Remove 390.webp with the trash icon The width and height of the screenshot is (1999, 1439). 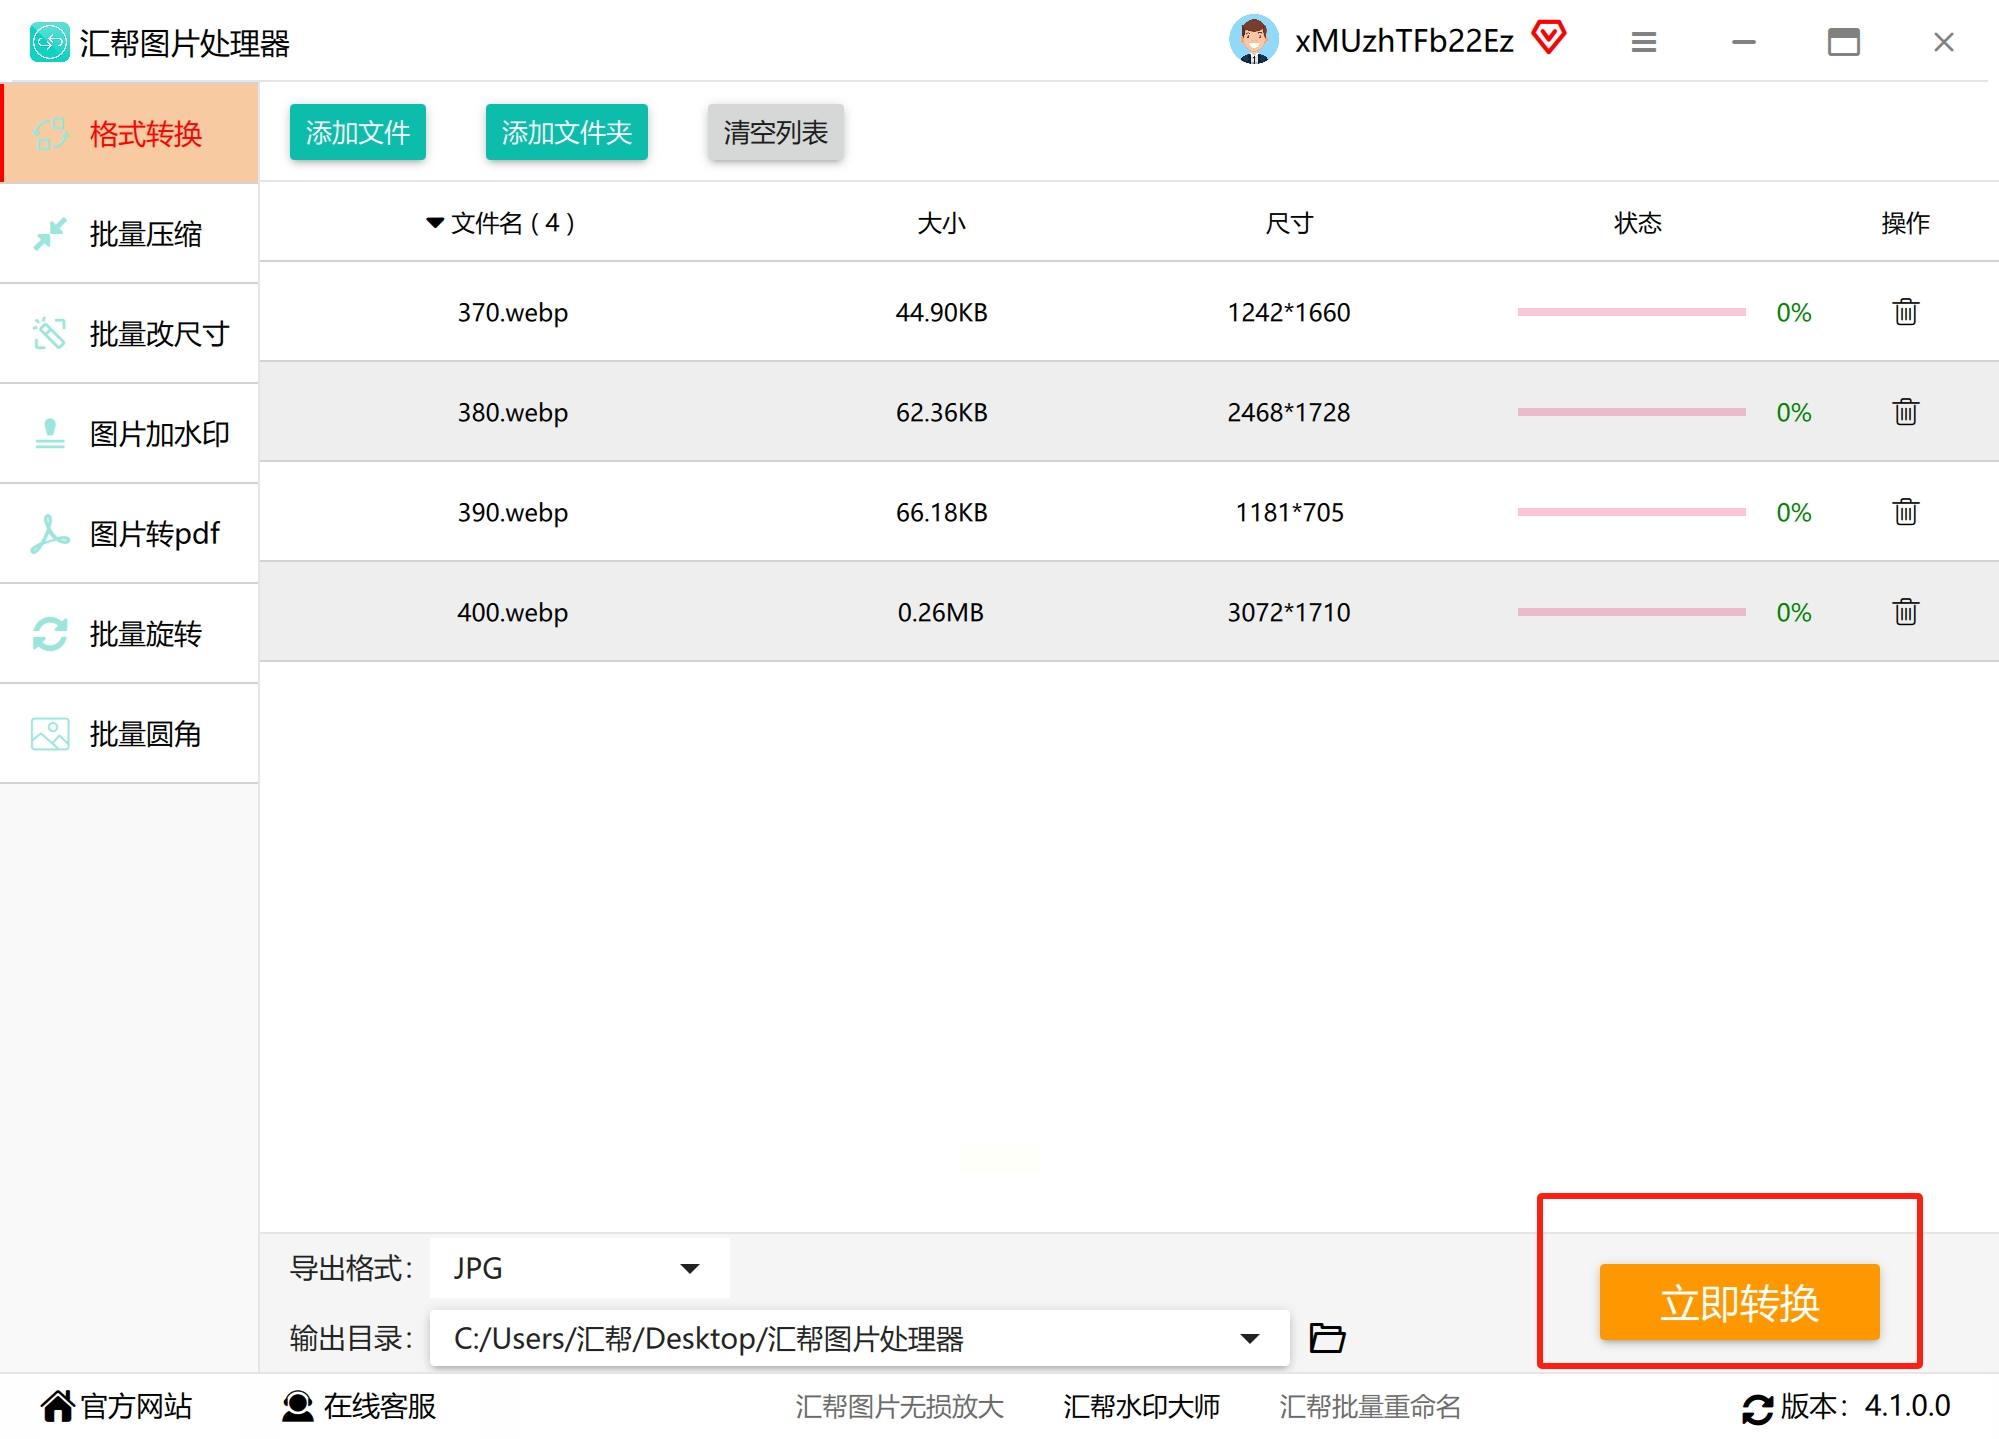[1905, 512]
